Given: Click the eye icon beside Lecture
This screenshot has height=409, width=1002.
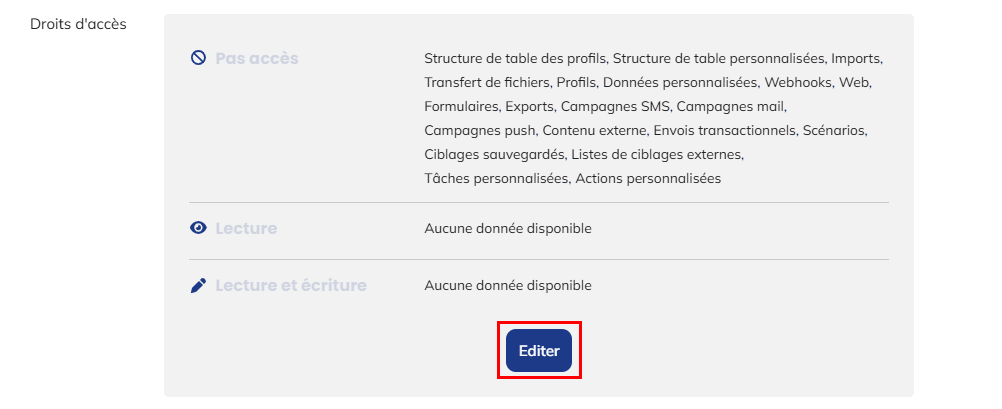Looking at the screenshot, I should click(x=198, y=228).
